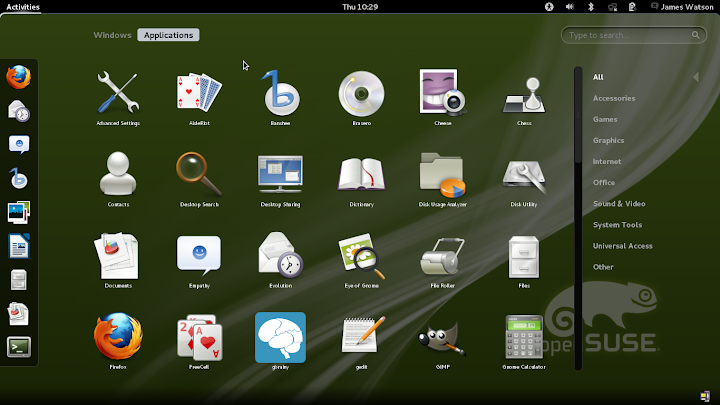
Task: Click the Type to search field
Action: (634, 35)
